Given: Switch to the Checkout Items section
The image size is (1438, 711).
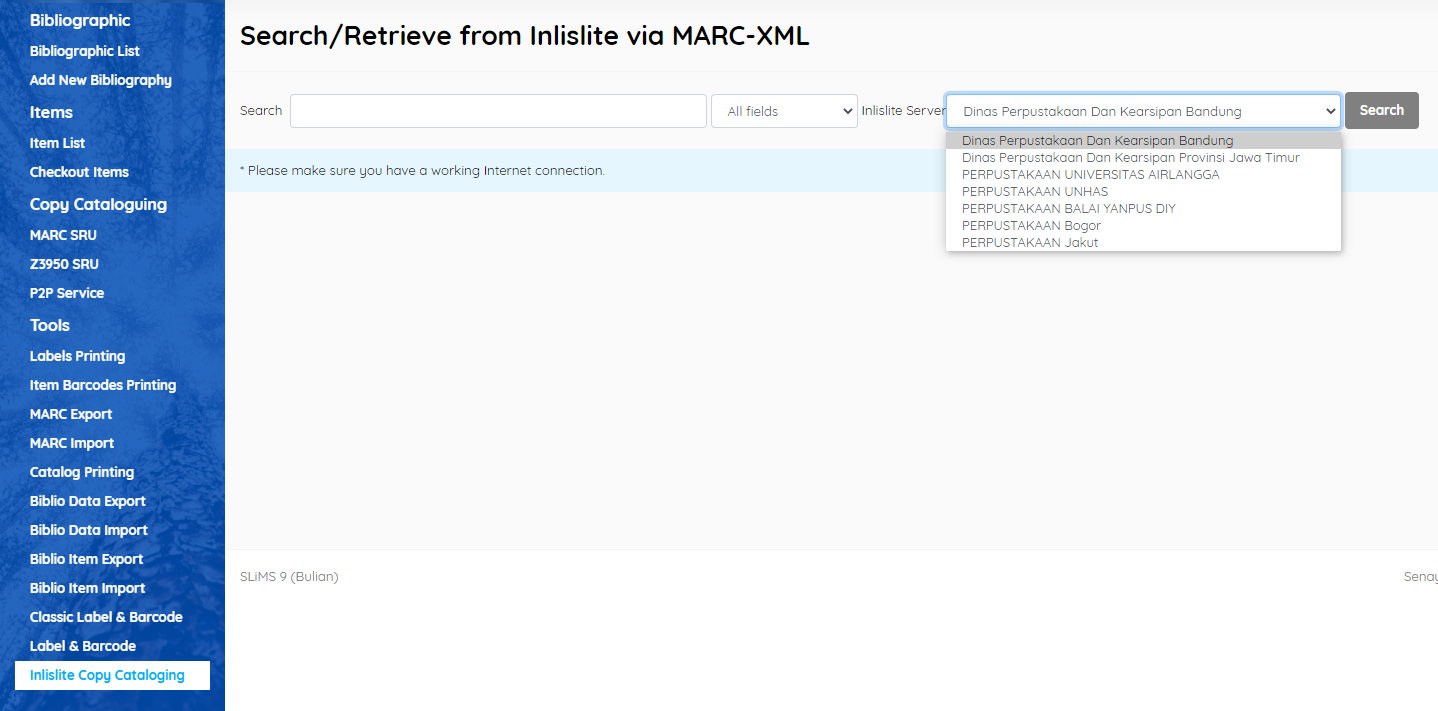Looking at the screenshot, I should [x=79, y=171].
